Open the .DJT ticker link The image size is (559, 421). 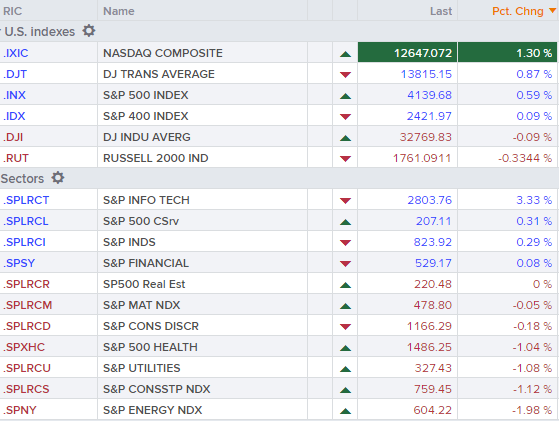coord(15,74)
